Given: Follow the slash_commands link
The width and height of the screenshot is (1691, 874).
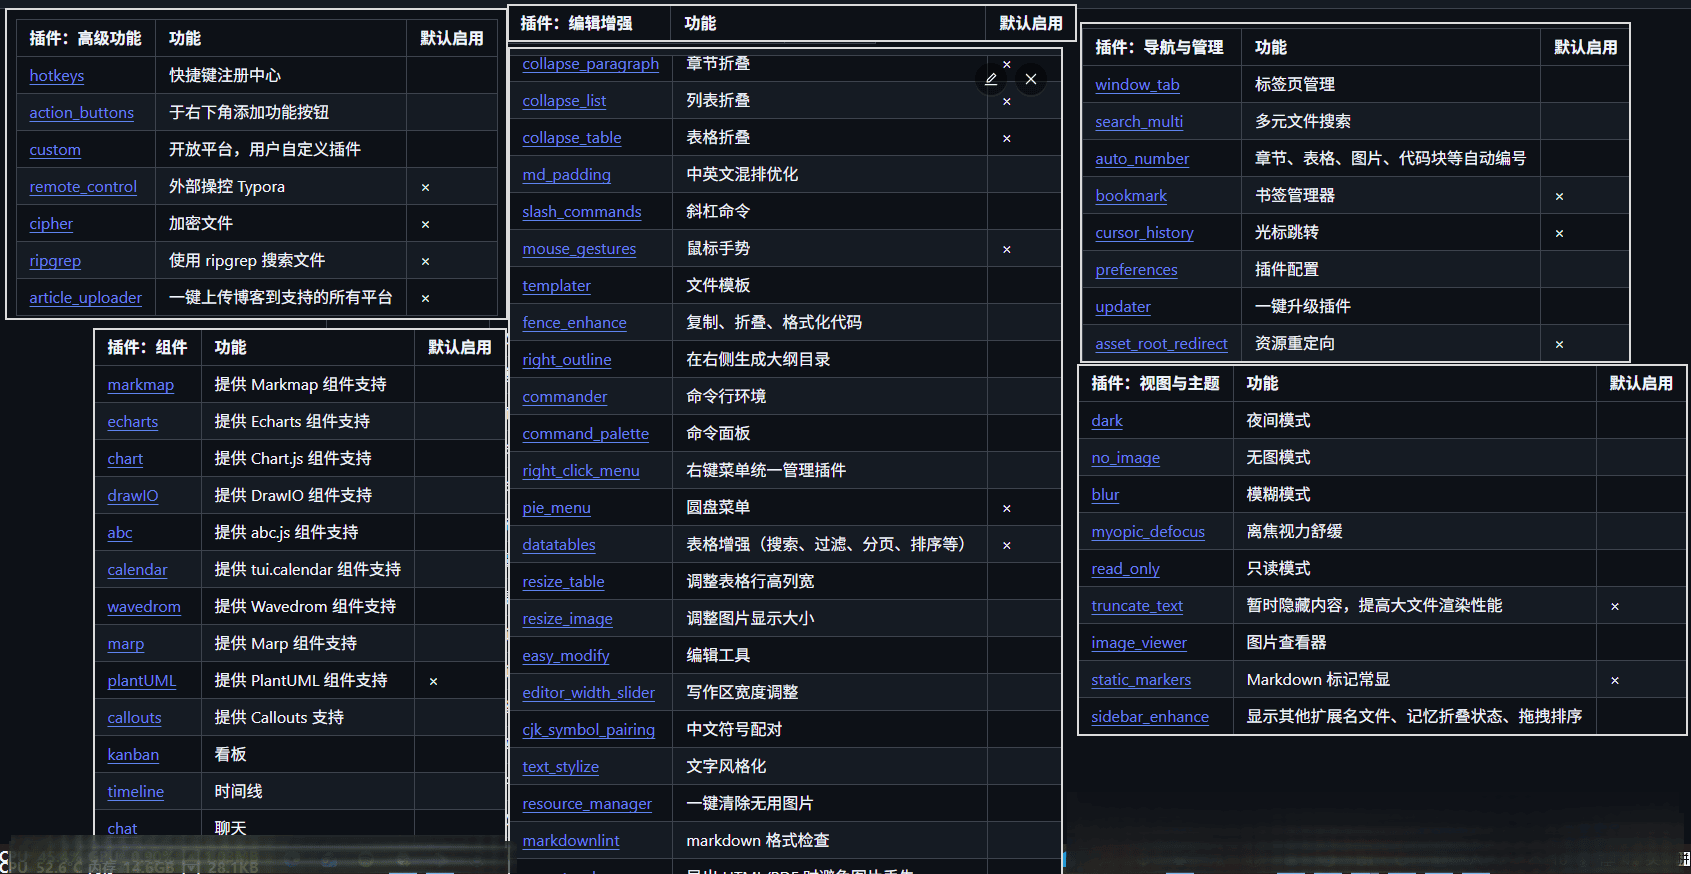Looking at the screenshot, I should click(582, 212).
